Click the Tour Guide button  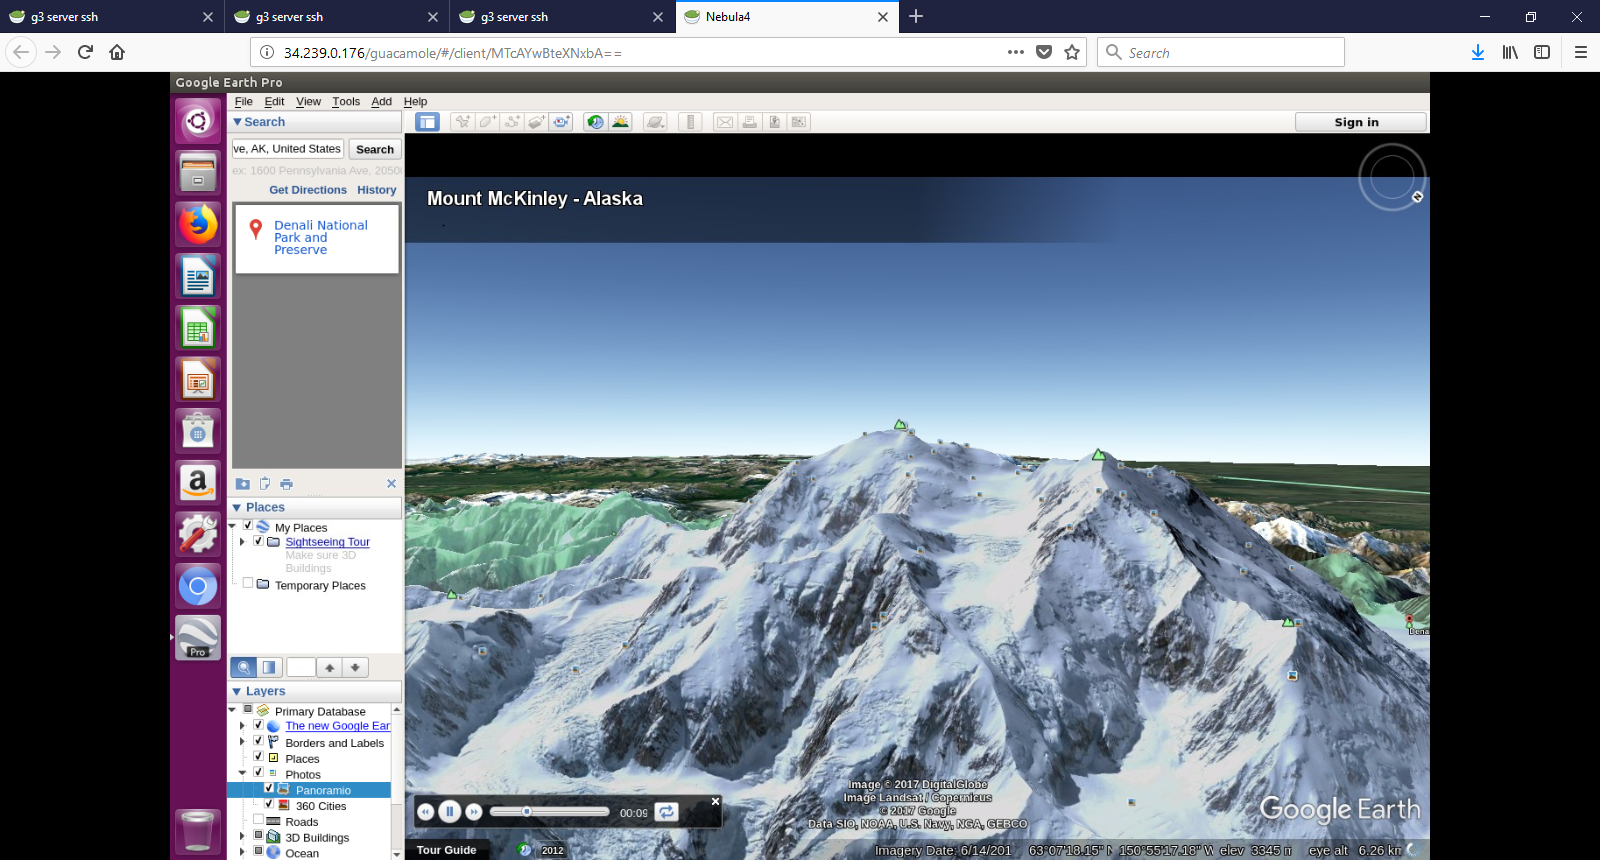(x=446, y=850)
